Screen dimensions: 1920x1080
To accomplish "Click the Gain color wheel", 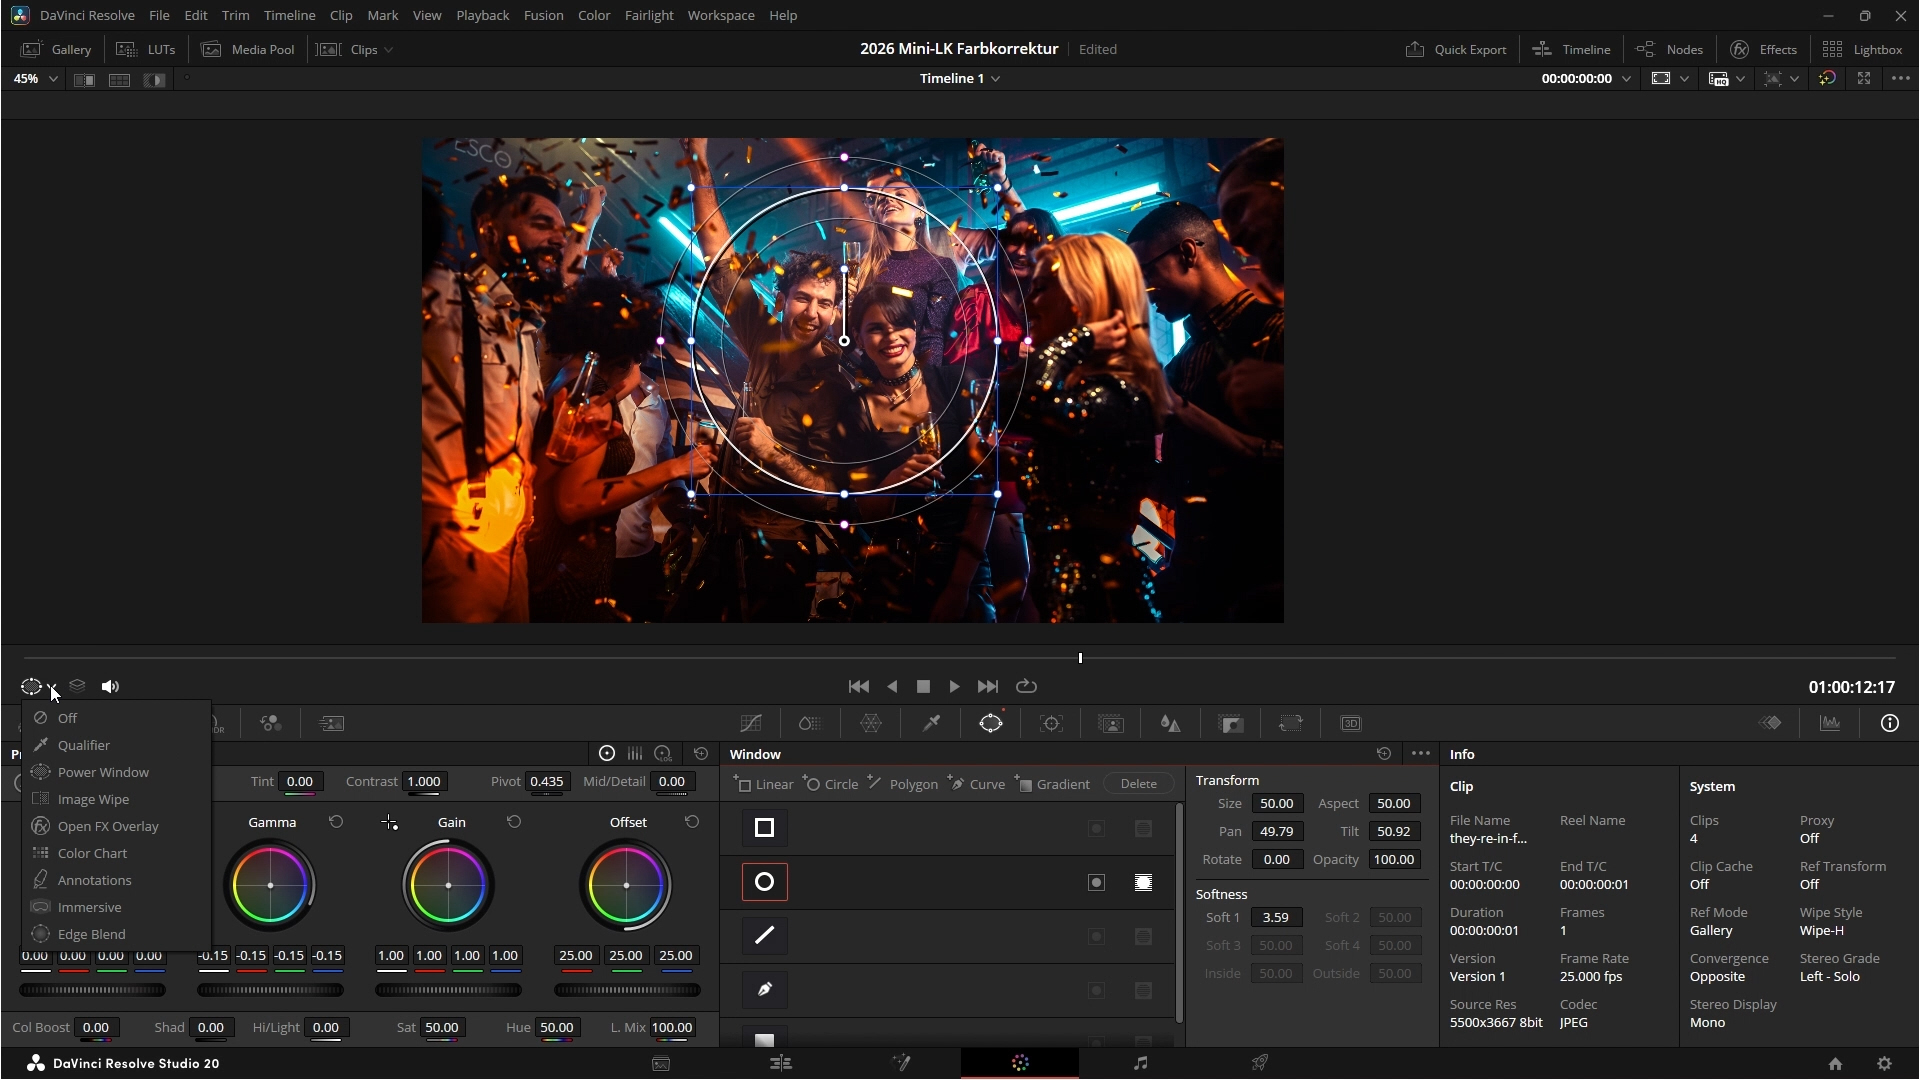I will [448, 885].
